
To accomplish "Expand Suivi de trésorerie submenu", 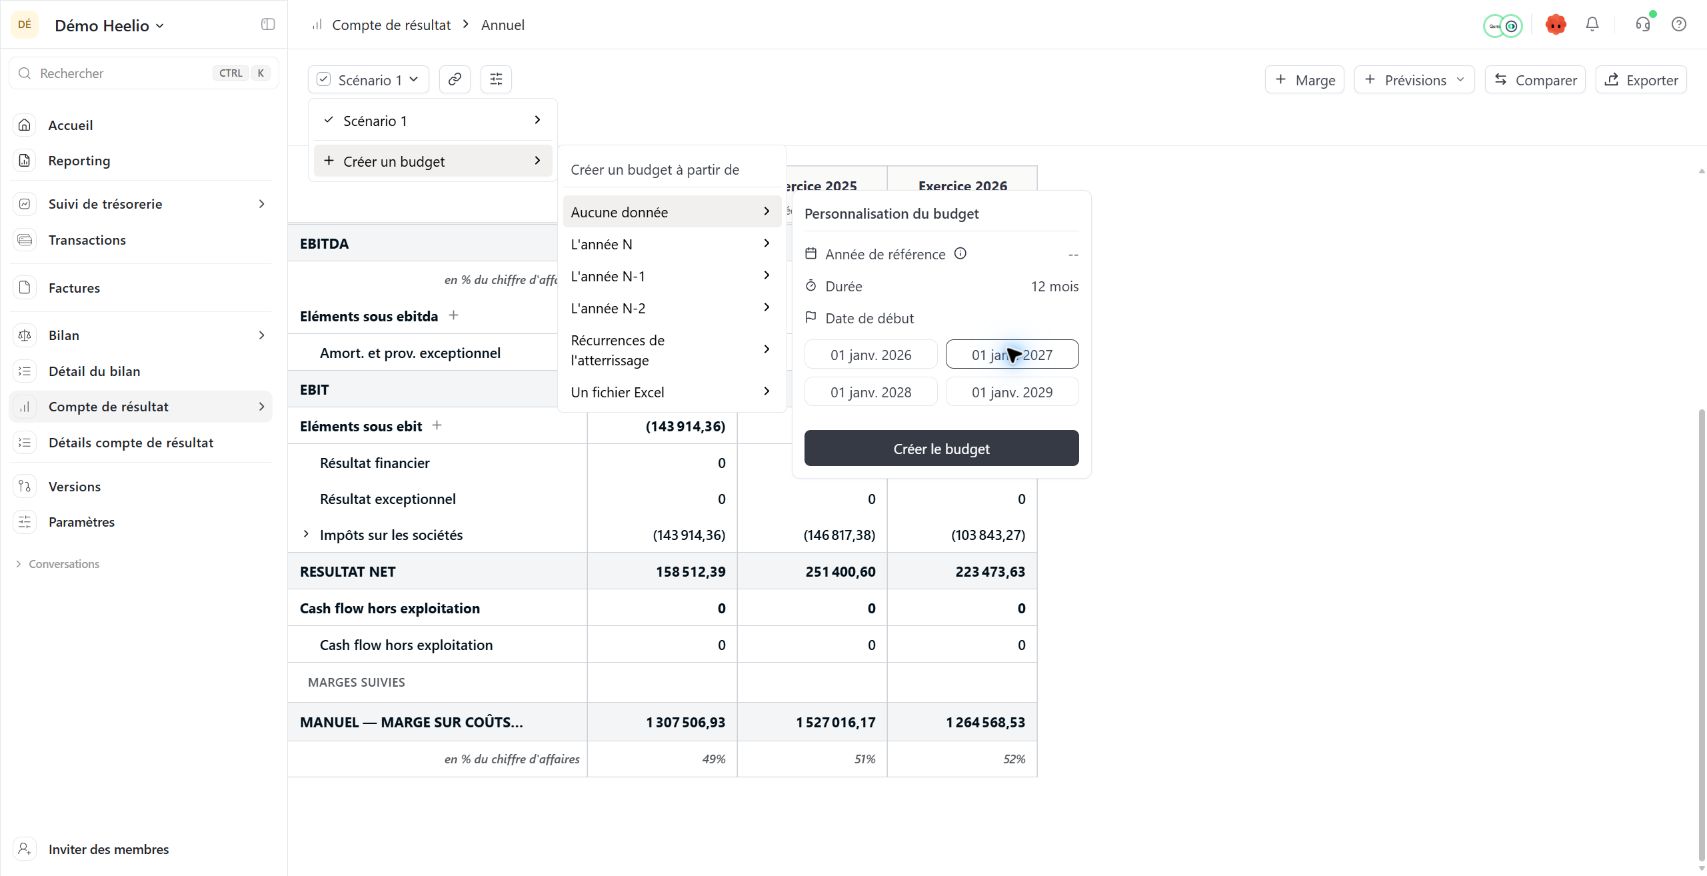I will point(262,204).
